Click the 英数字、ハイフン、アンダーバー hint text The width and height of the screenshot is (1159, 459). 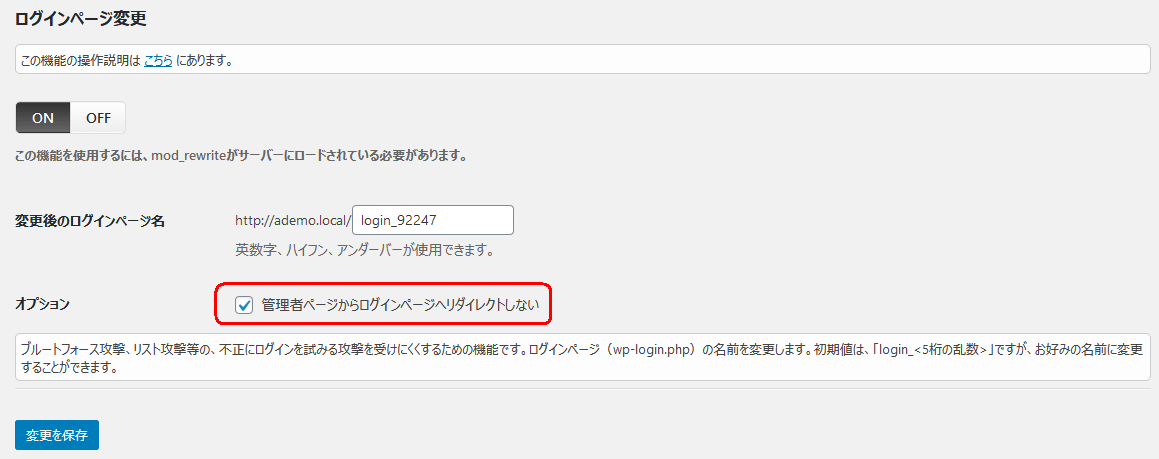tap(364, 250)
